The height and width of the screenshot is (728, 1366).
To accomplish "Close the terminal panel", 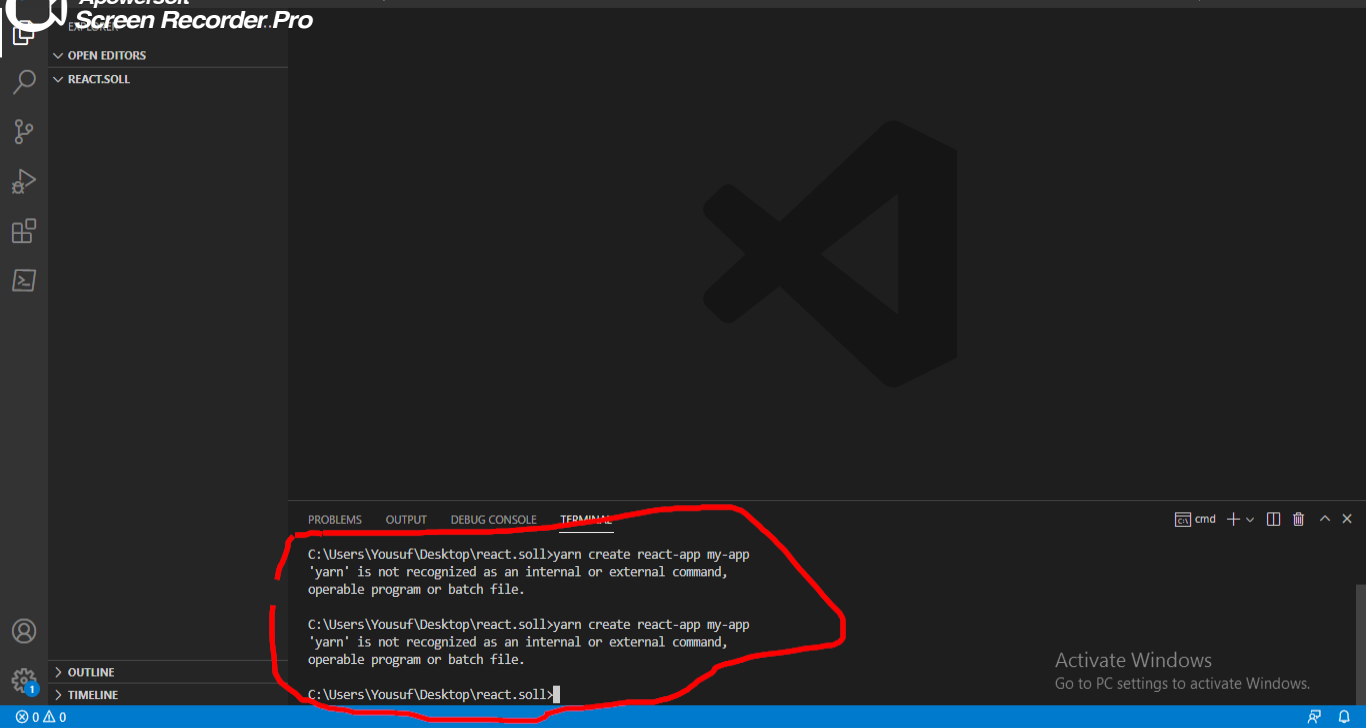I will (x=1347, y=519).
